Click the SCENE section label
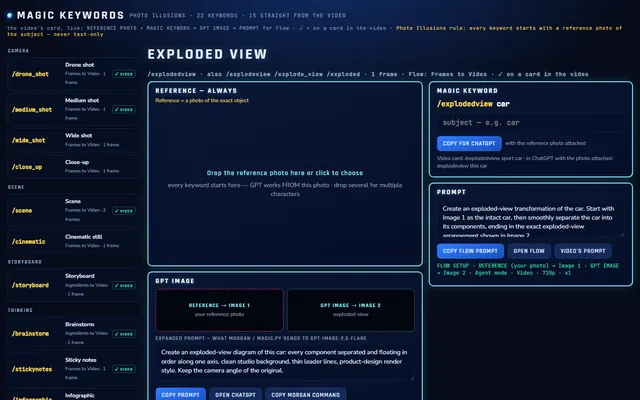Image resolution: width=640 pixels, height=400 pixels. pyautogui.click(x=16, y=187)
